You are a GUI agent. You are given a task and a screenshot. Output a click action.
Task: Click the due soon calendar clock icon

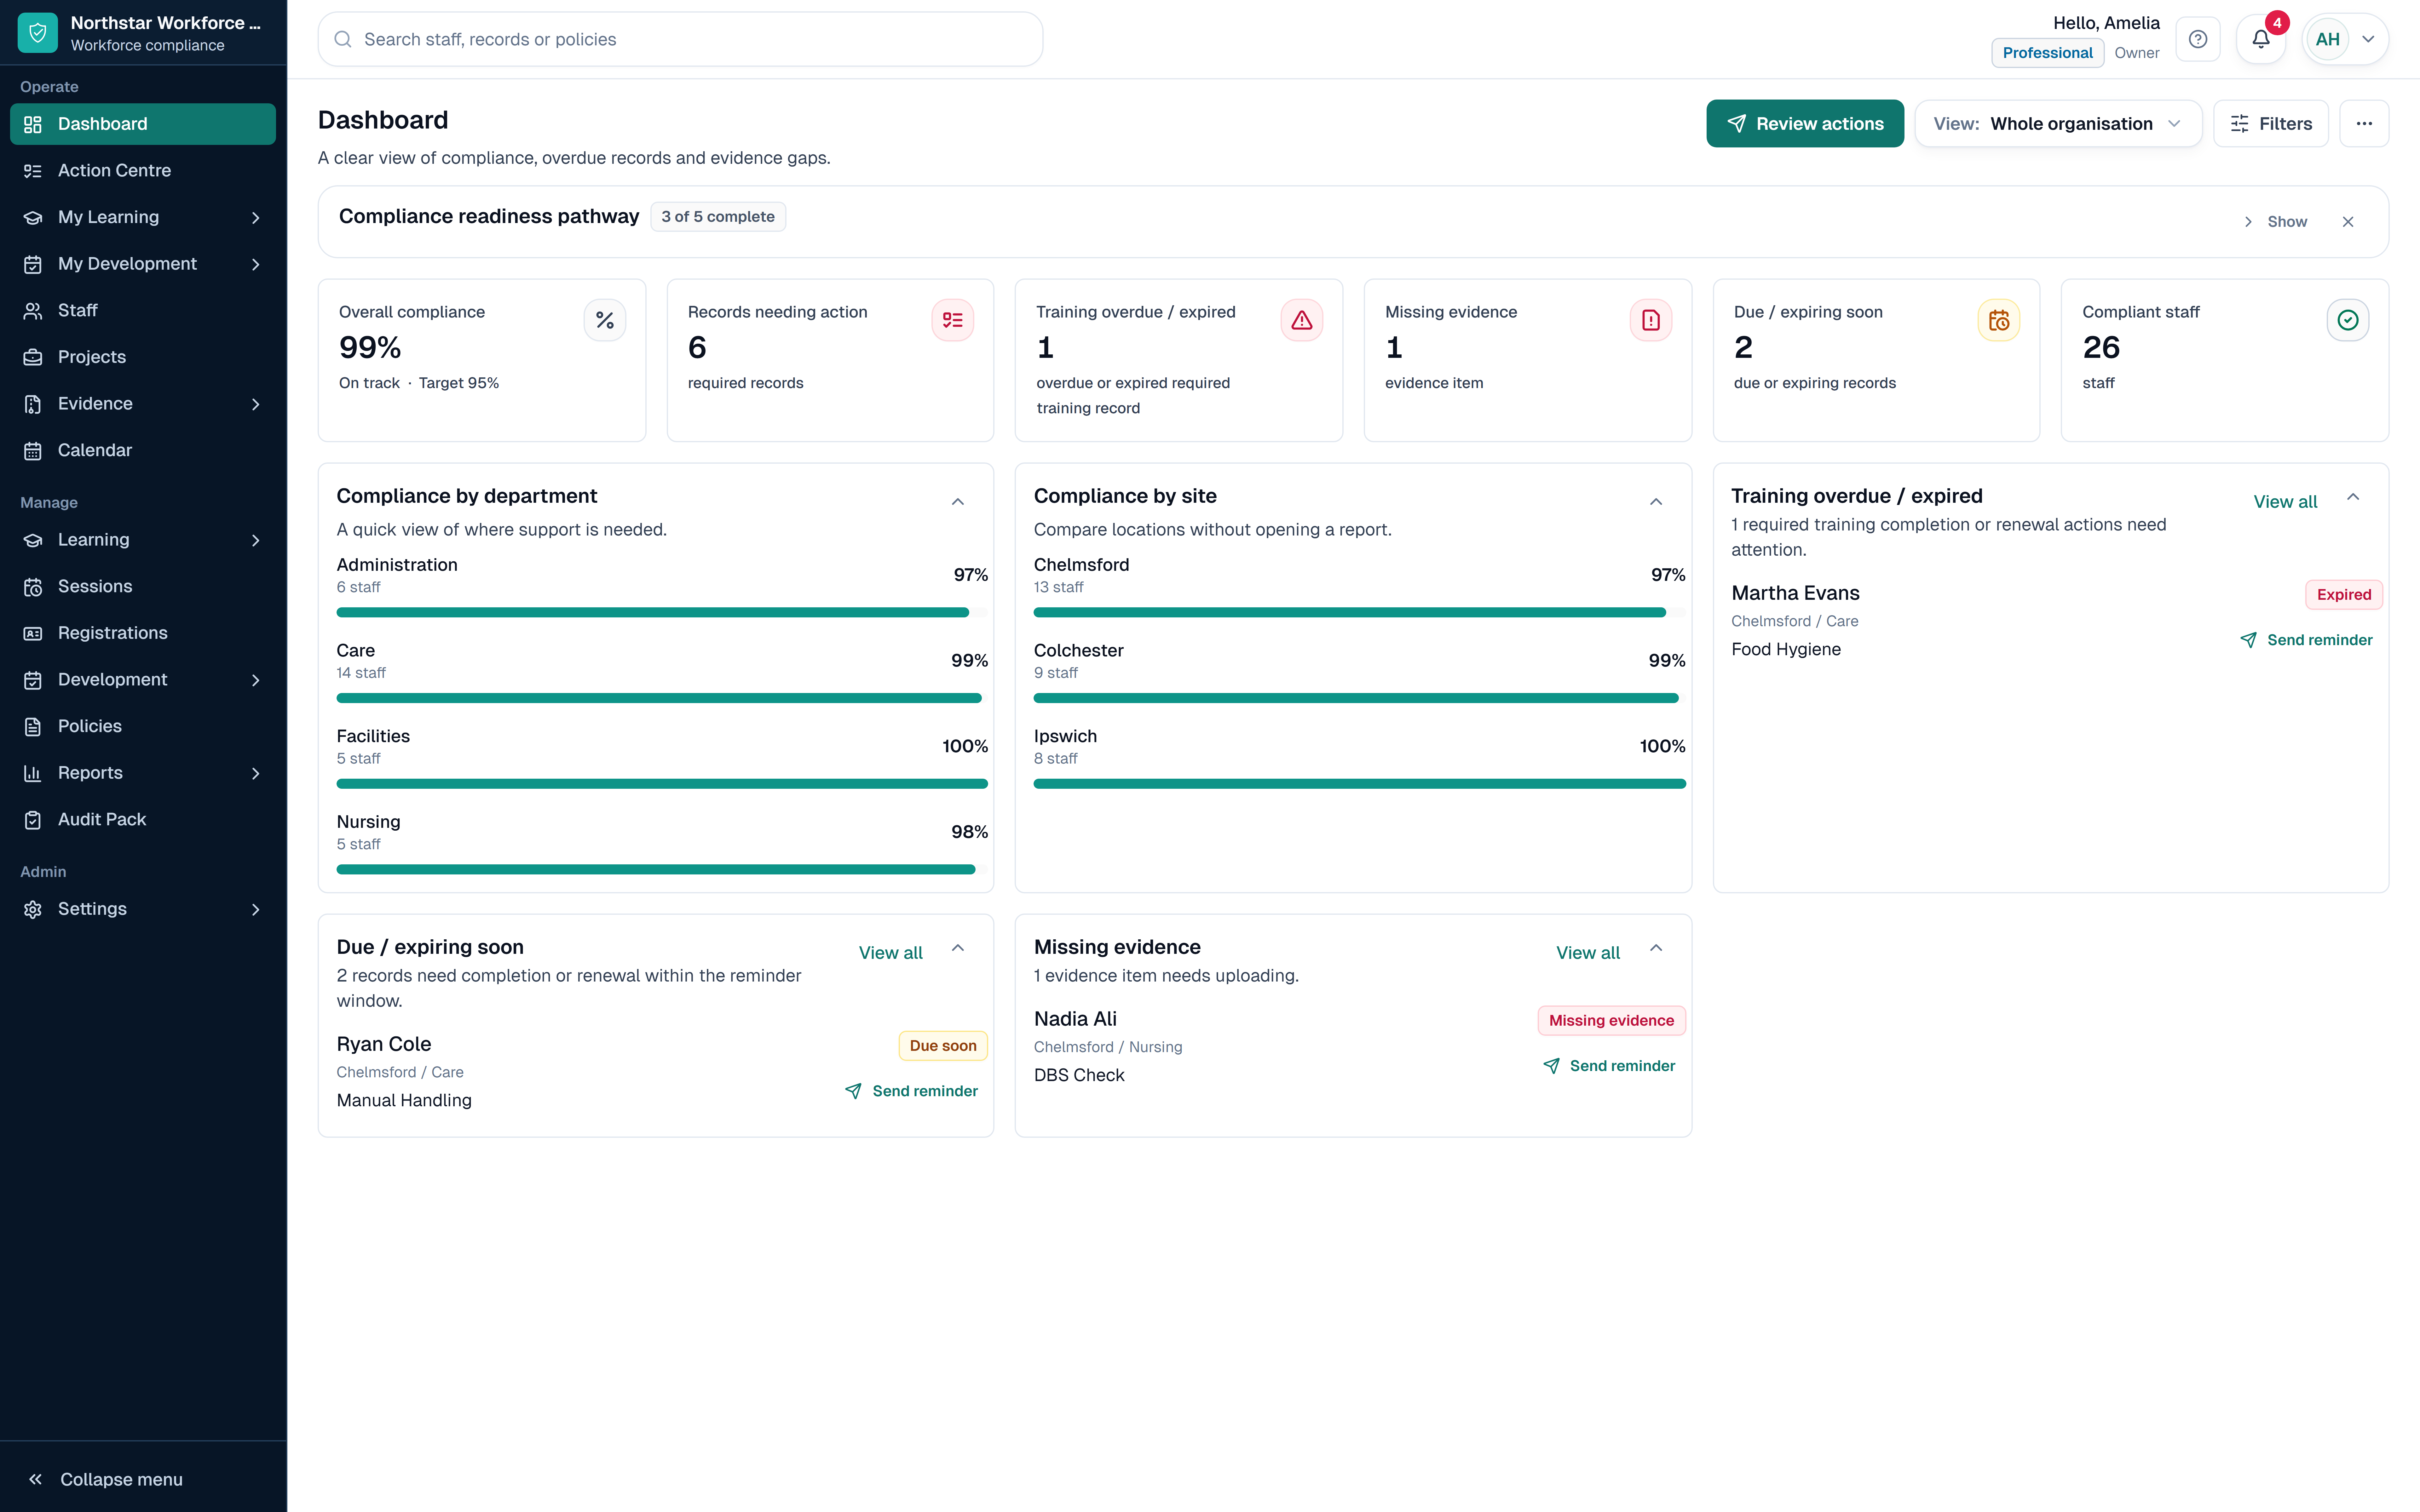click(x=1999, y=320)
